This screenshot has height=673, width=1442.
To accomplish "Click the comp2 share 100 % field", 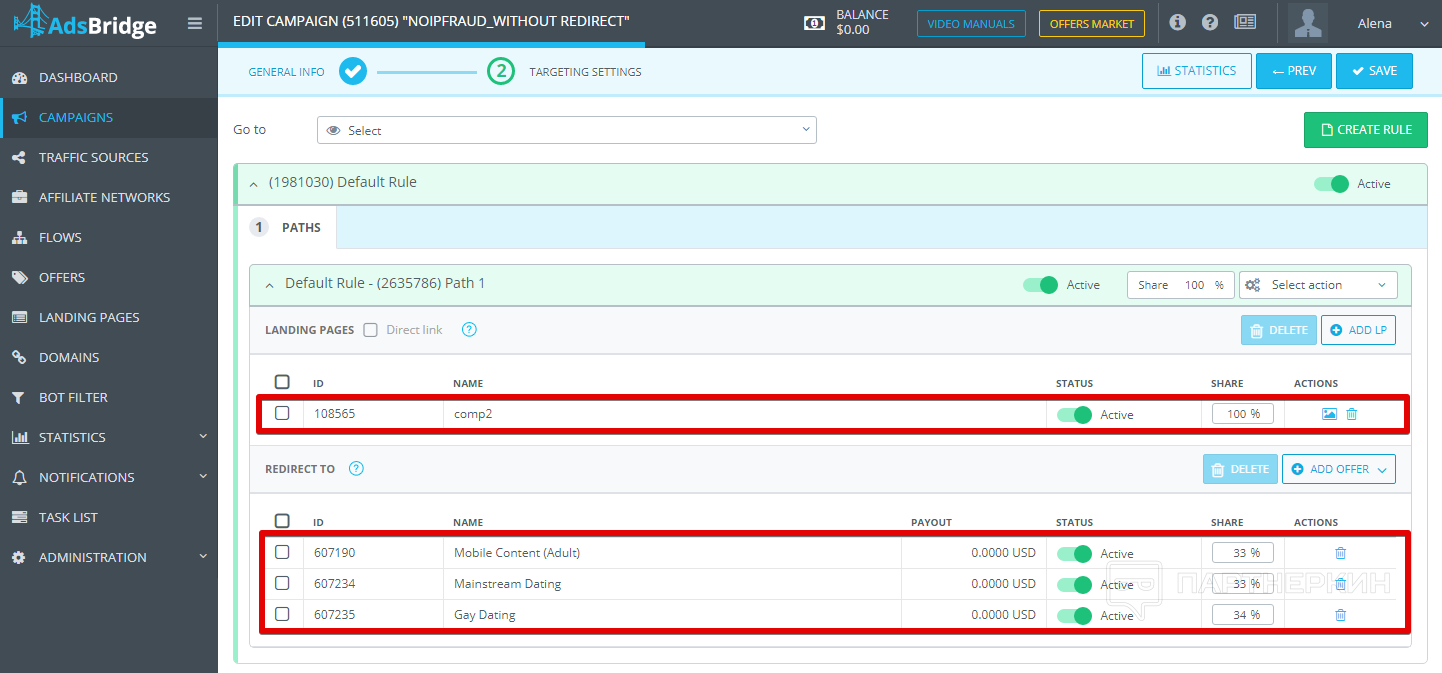I will coord(1243,414).
